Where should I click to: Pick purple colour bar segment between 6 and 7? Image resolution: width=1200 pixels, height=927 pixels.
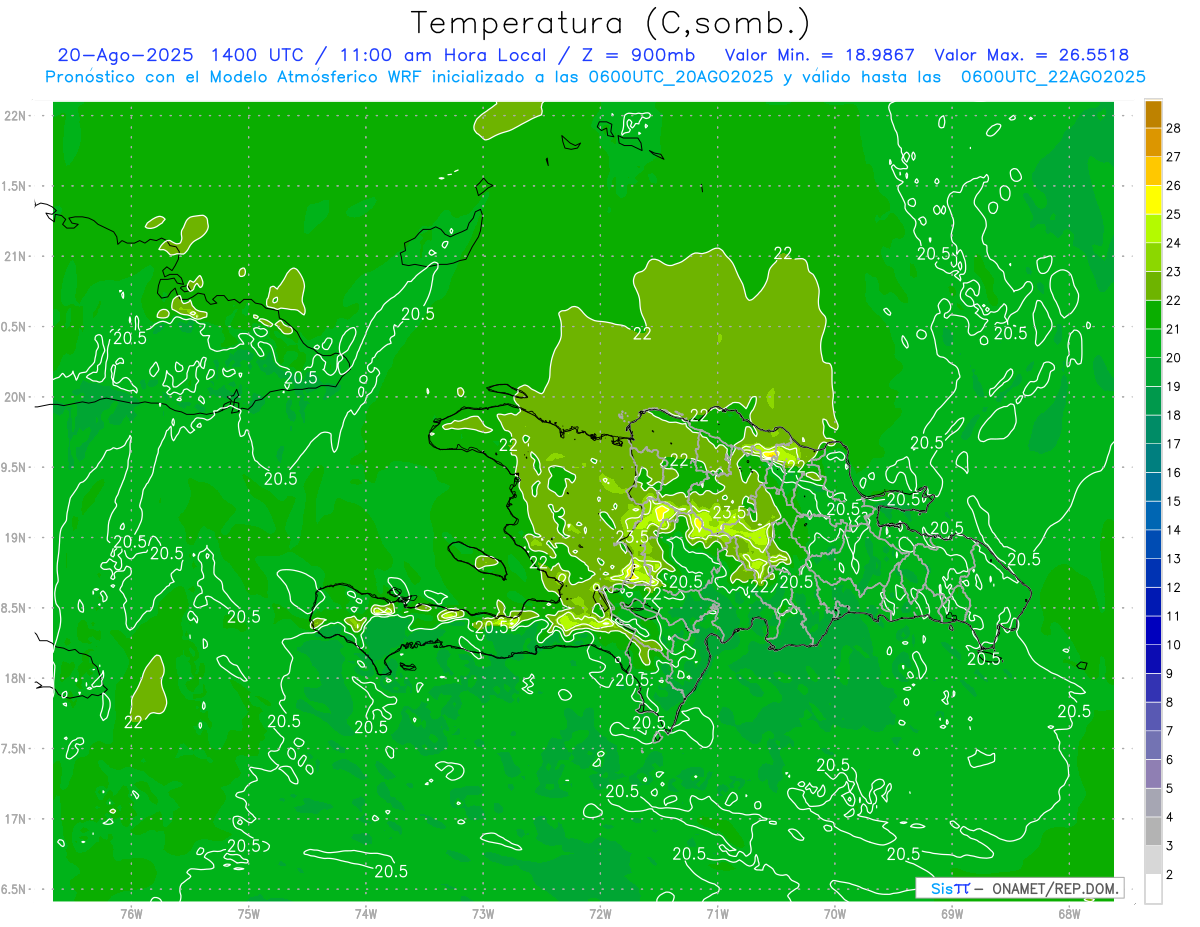(1153, 745)
